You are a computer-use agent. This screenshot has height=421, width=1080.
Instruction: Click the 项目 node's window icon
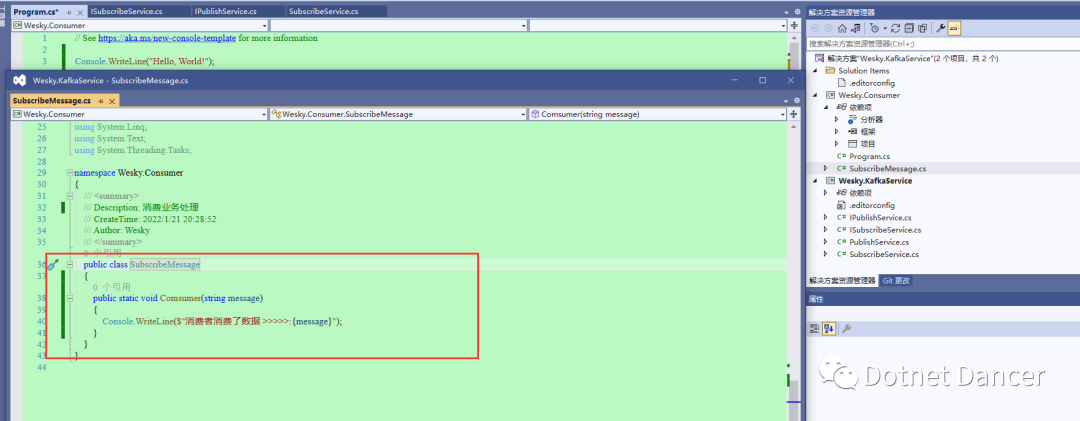(x=852, y=144)
